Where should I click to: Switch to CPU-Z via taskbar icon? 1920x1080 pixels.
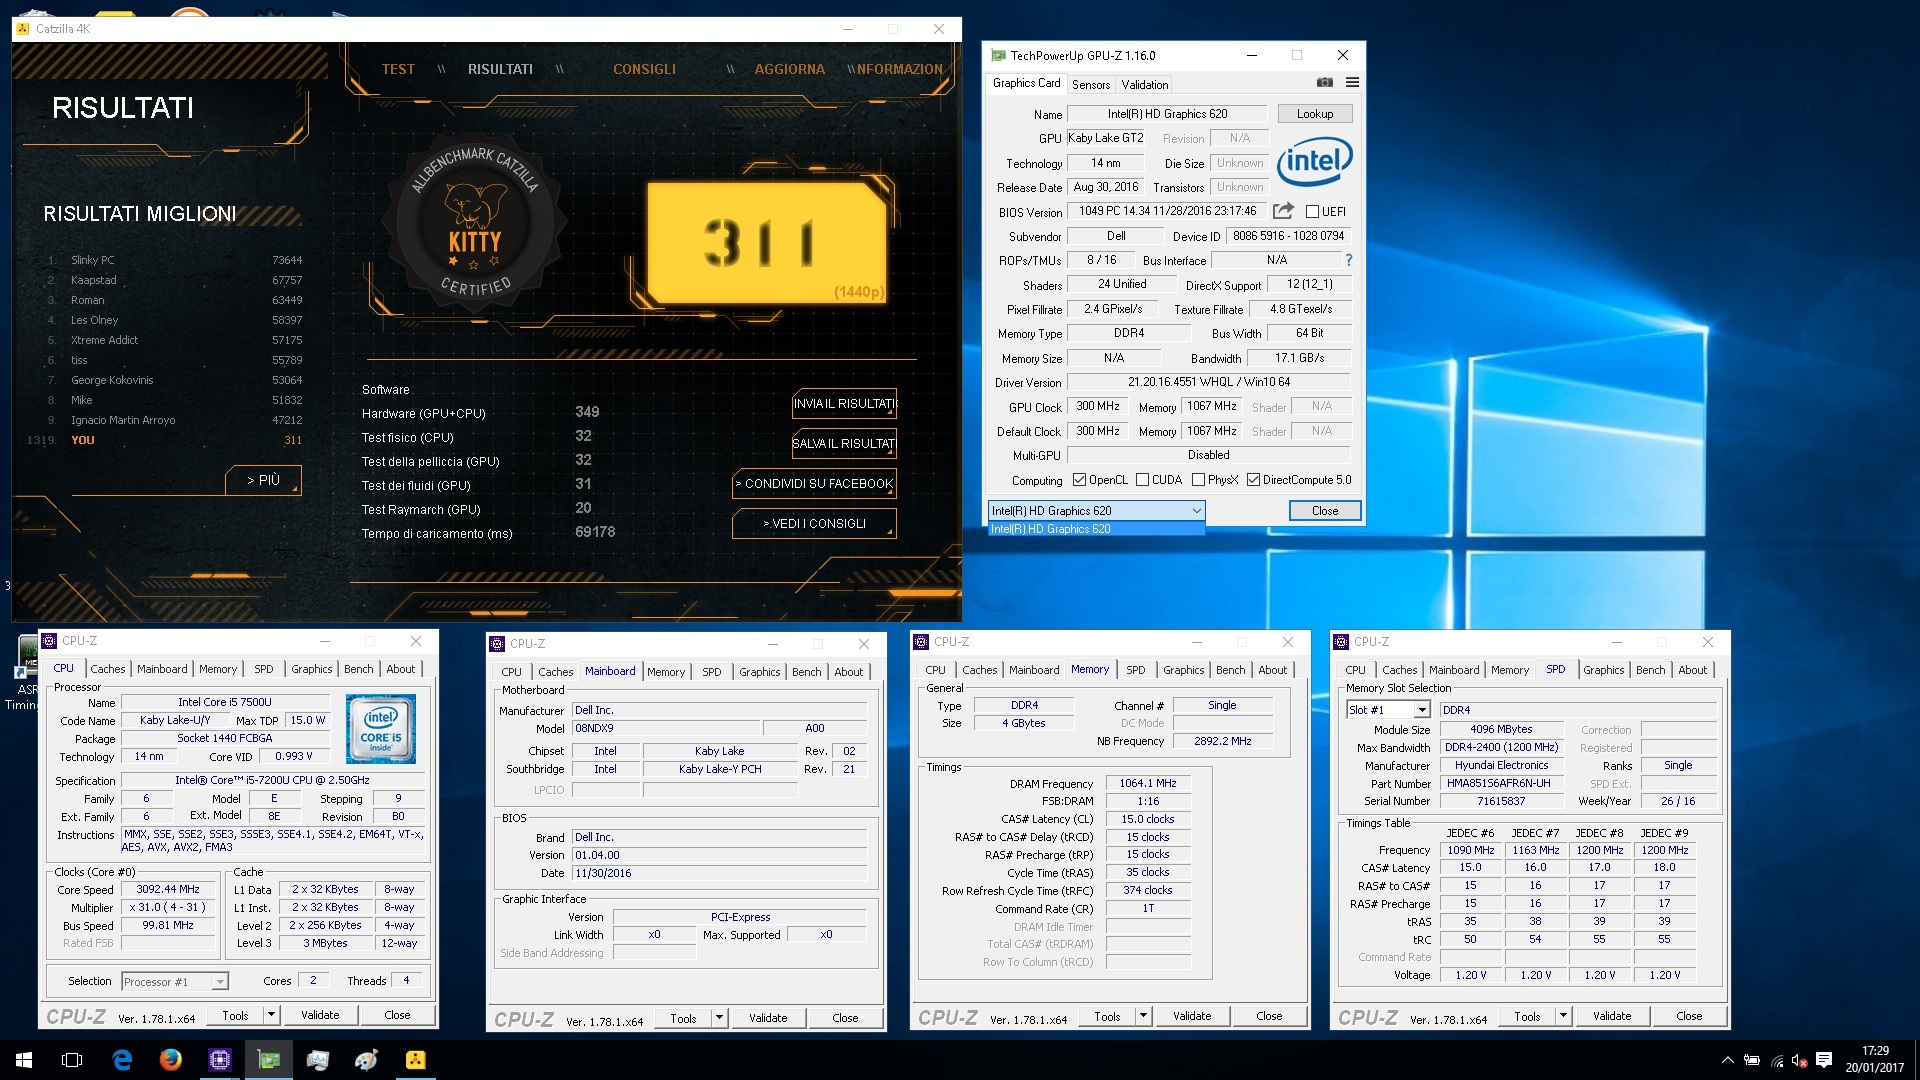[220, 1060]
